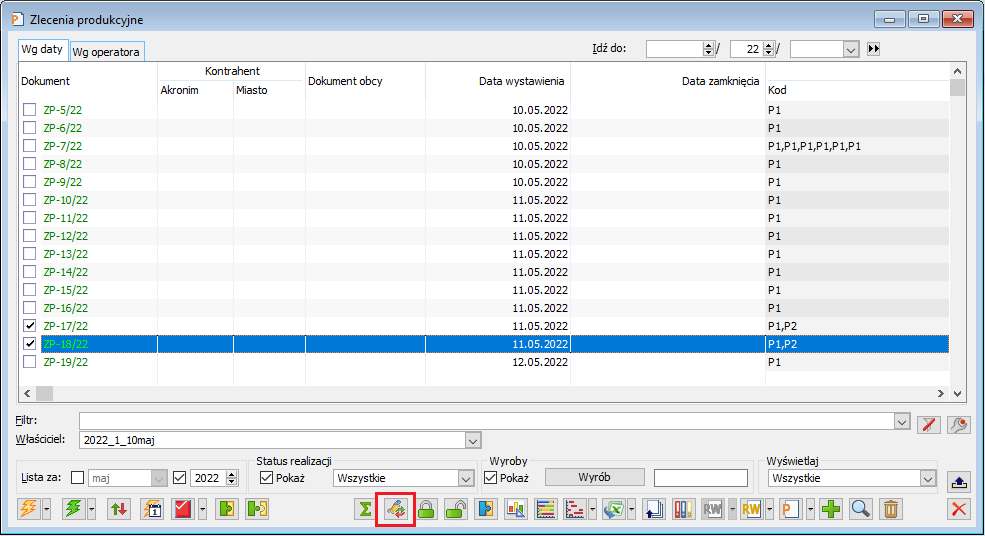
Task: Enable the month checkbox next to maj
Action: point(77,478)
